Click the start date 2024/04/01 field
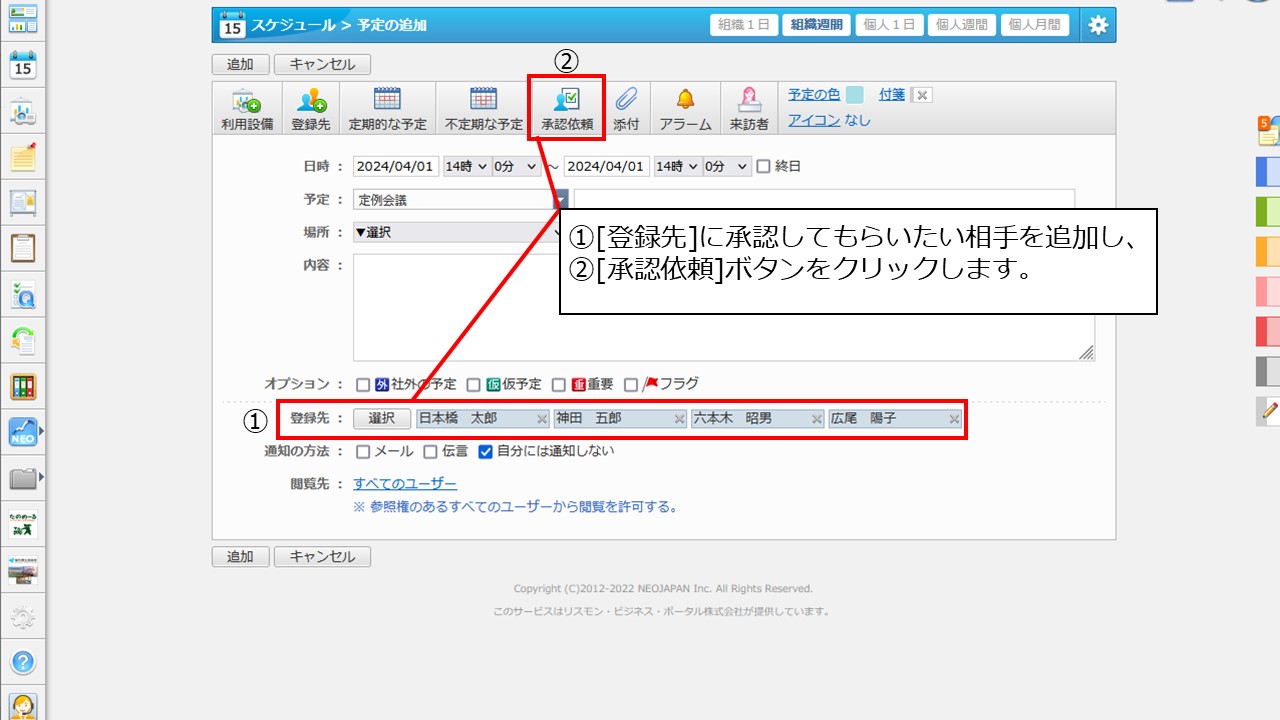 point(396,167)
